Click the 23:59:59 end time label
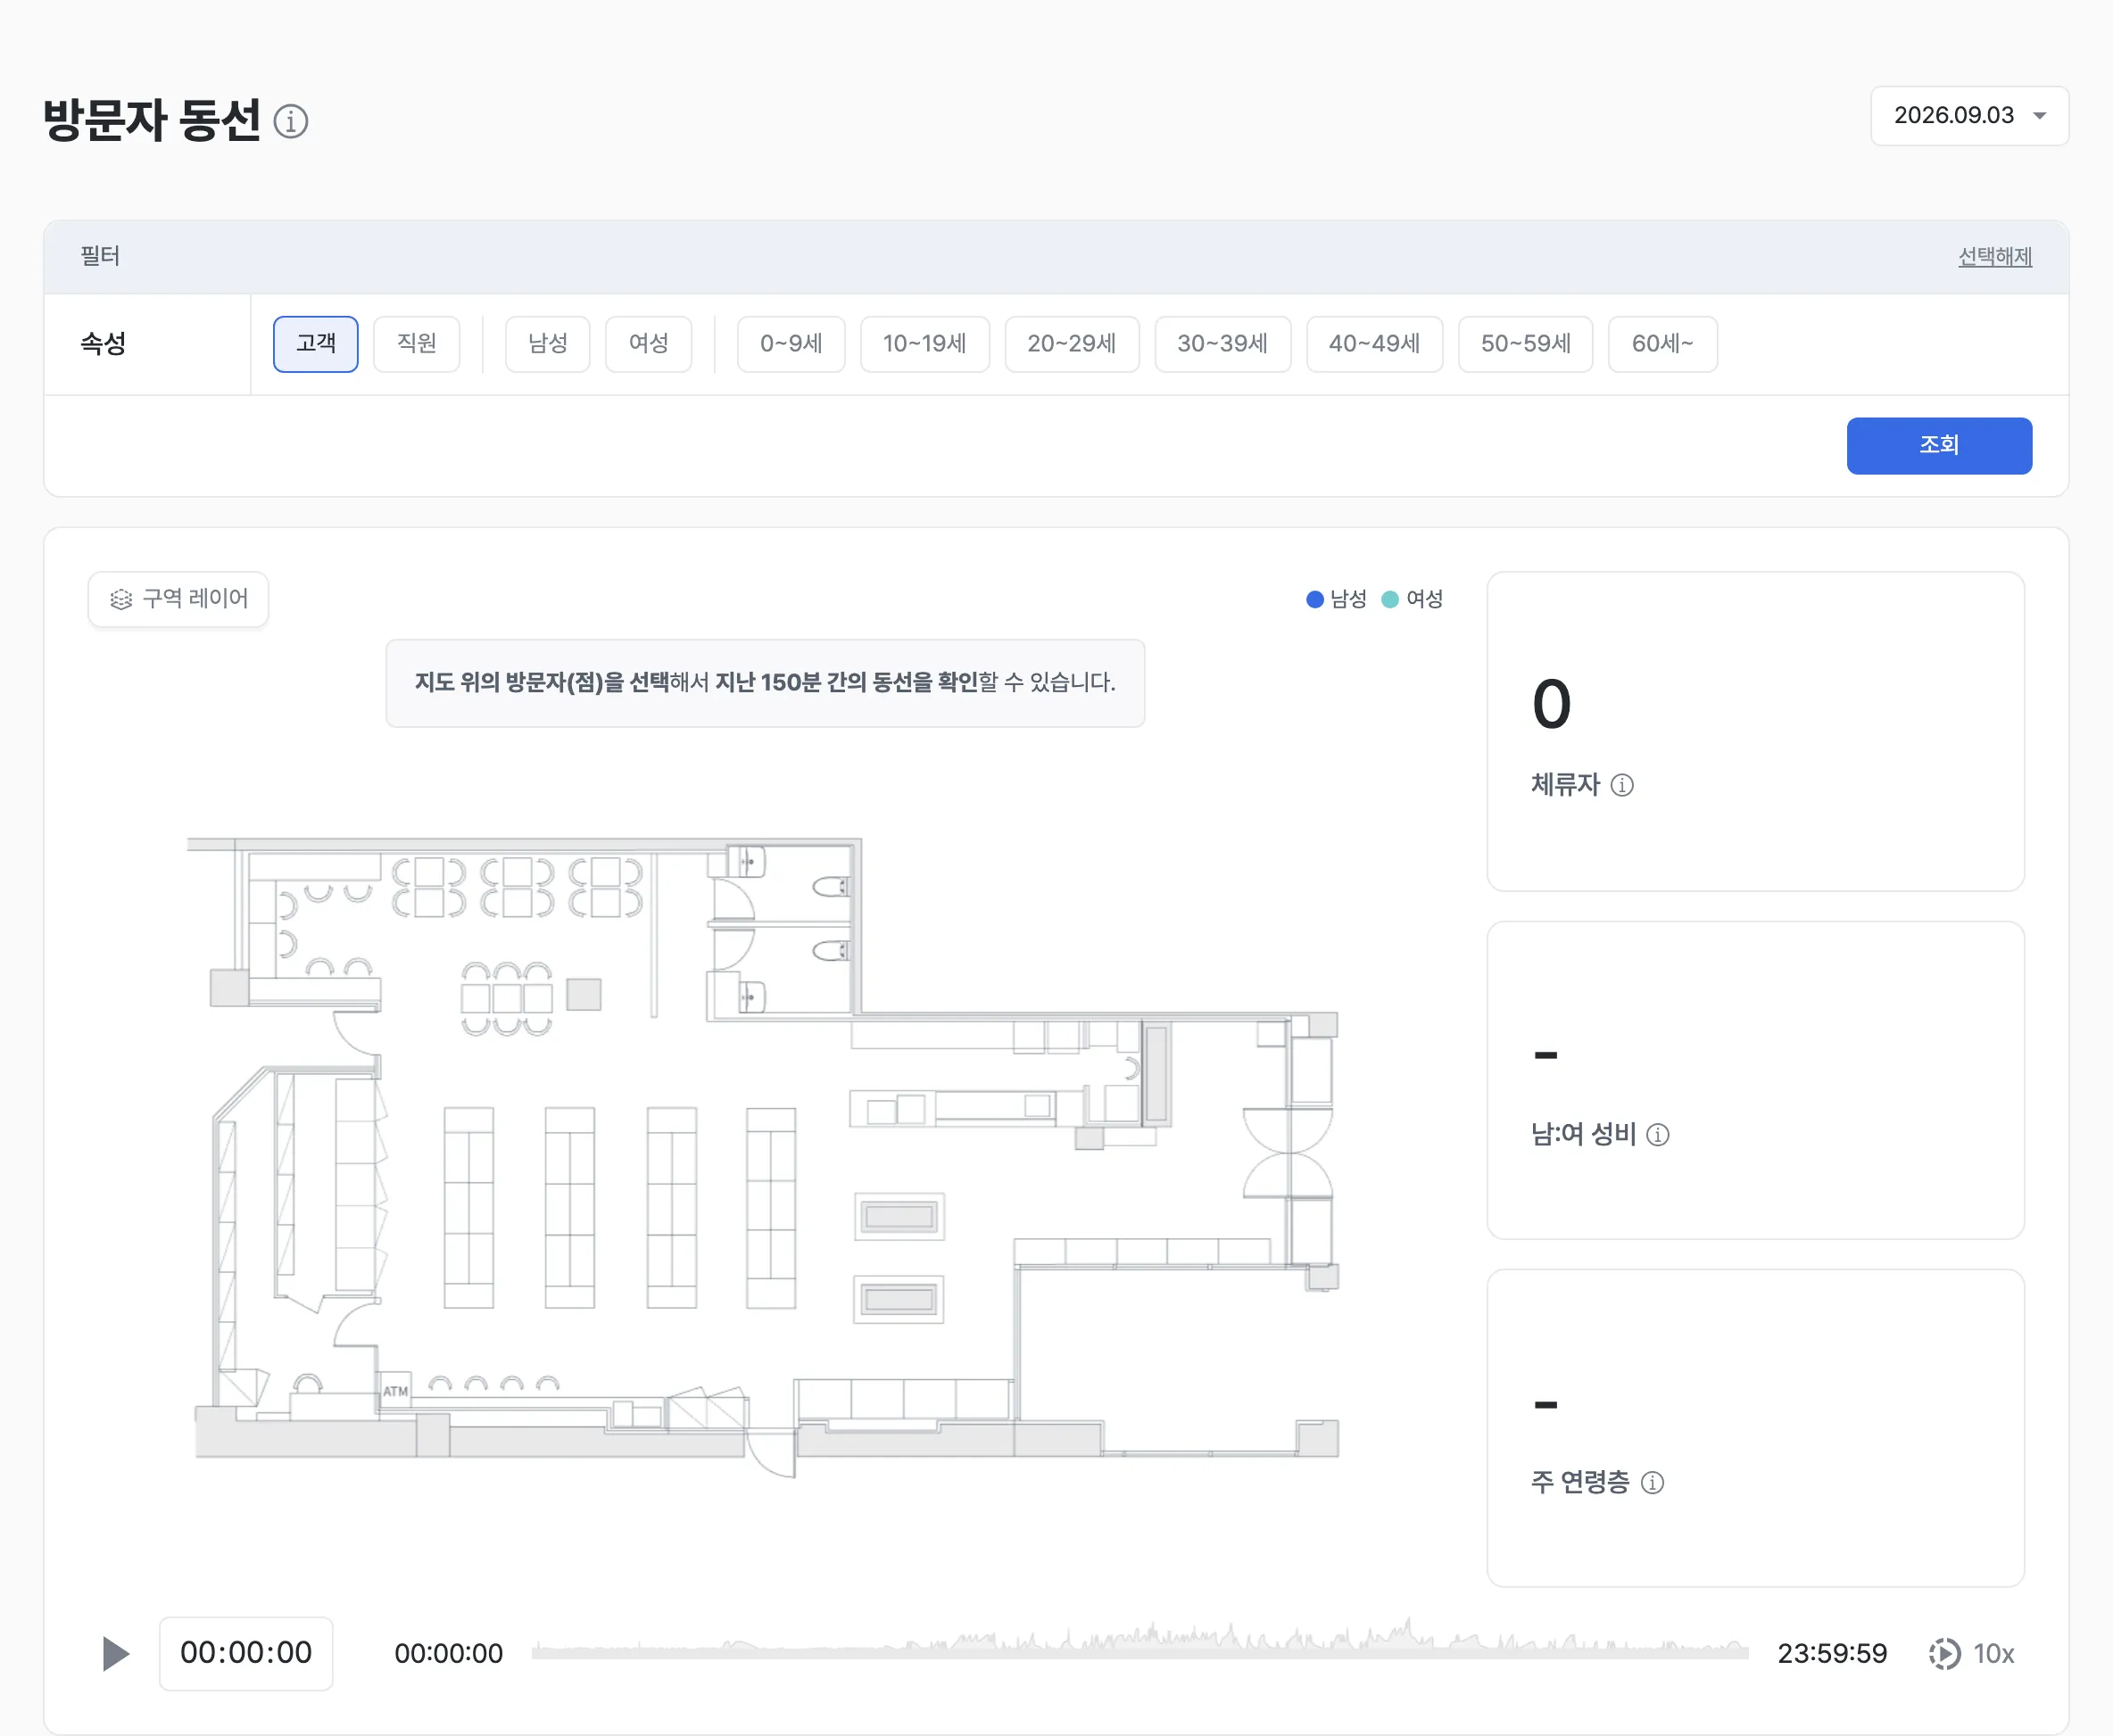 click(1831, 1654)
